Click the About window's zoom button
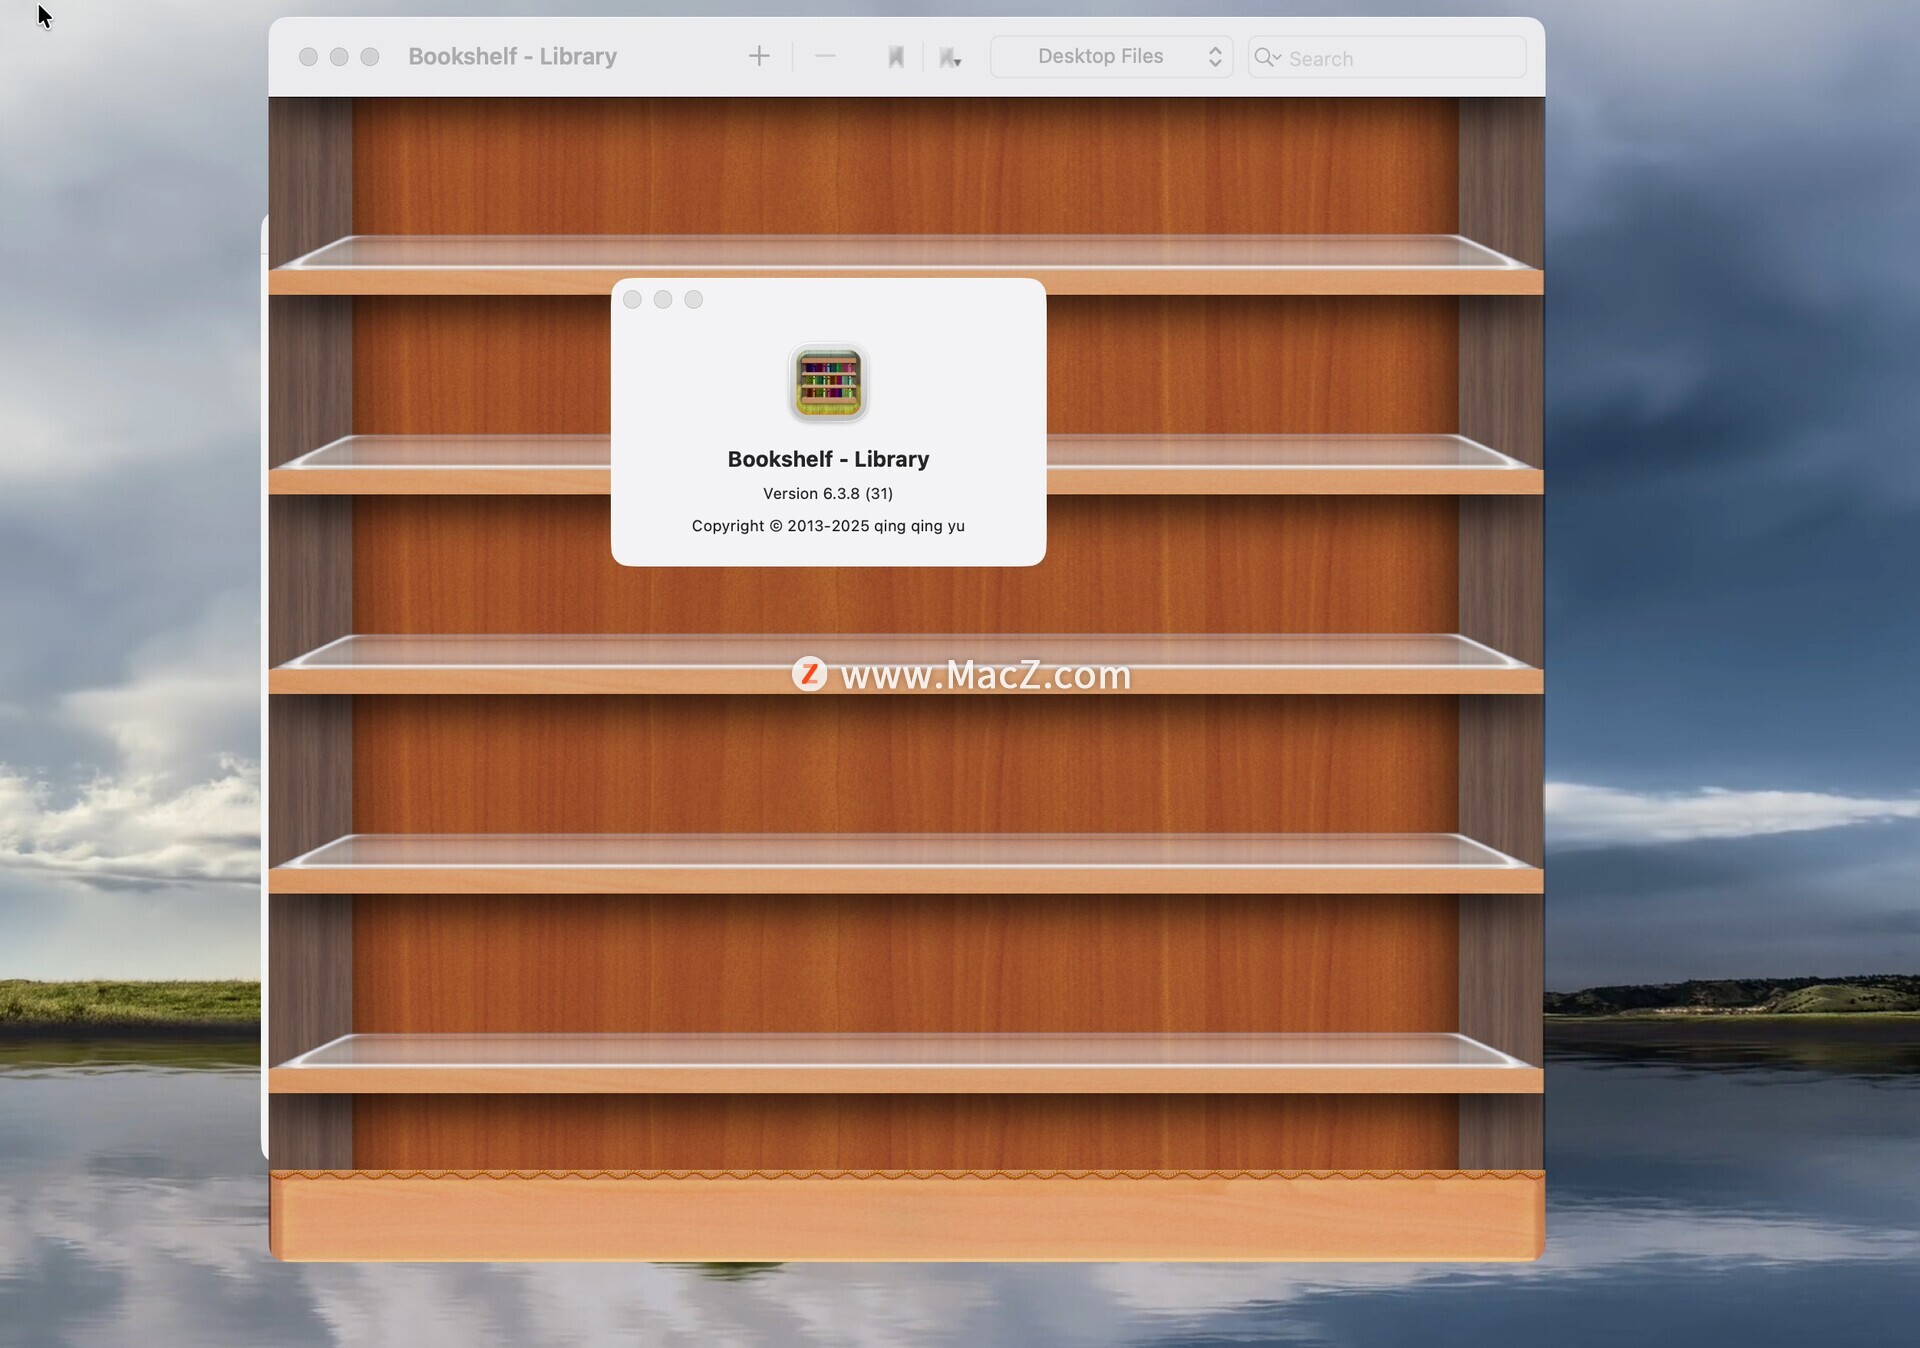Image resolution: width=1920 pixels, height=1348 pixels. click(x=693, y=299)
